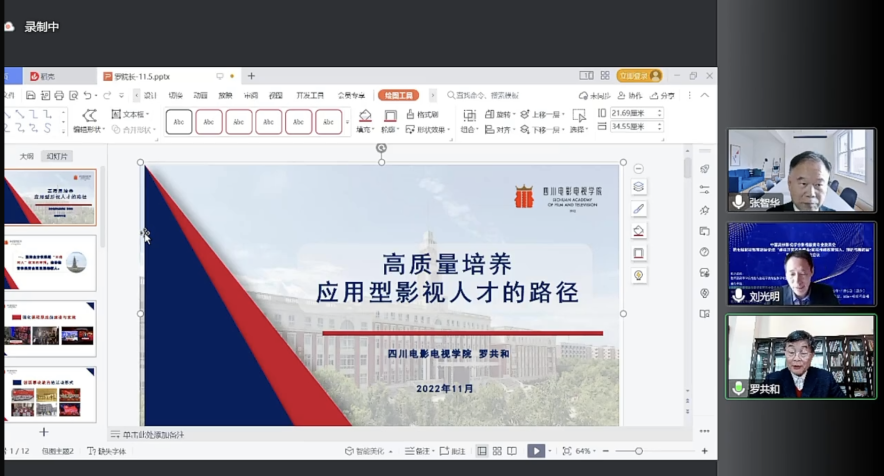The image size is (884, 476).
Task: Open new document tab with plus button
Action: pyautogui.click(x=251, y=76)
